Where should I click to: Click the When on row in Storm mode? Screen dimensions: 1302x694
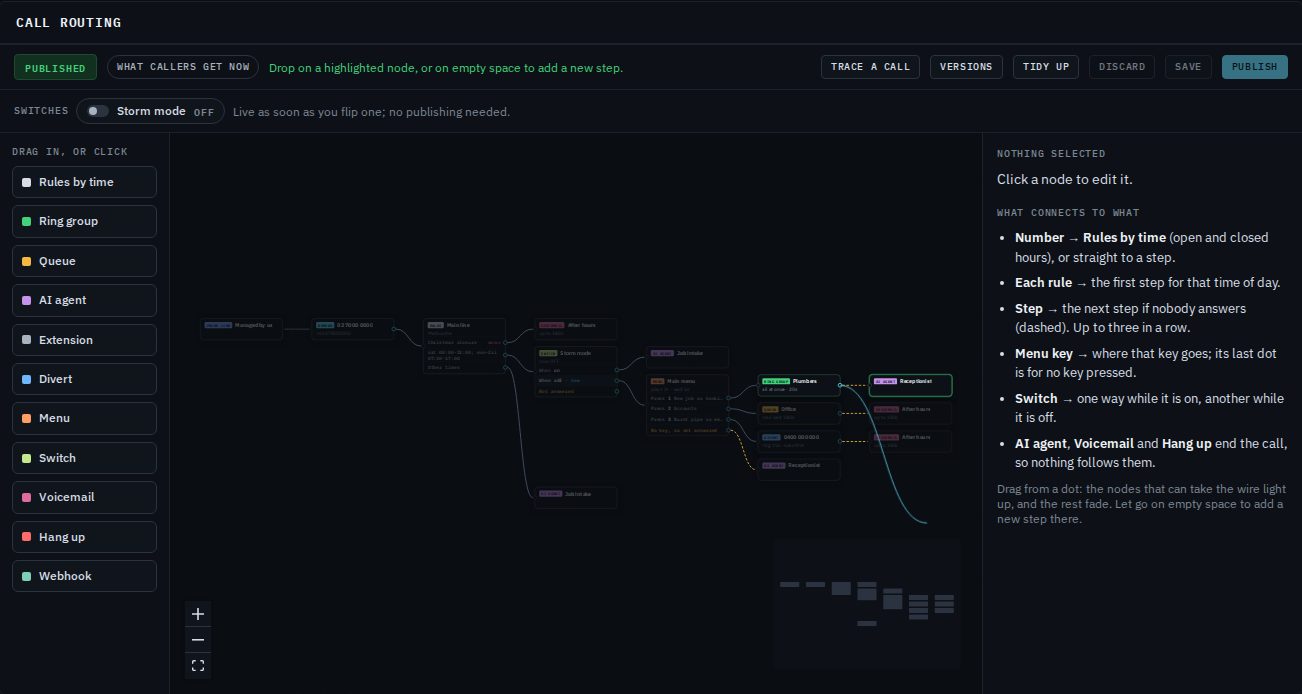pyautogui.click(x=576, y=370)
